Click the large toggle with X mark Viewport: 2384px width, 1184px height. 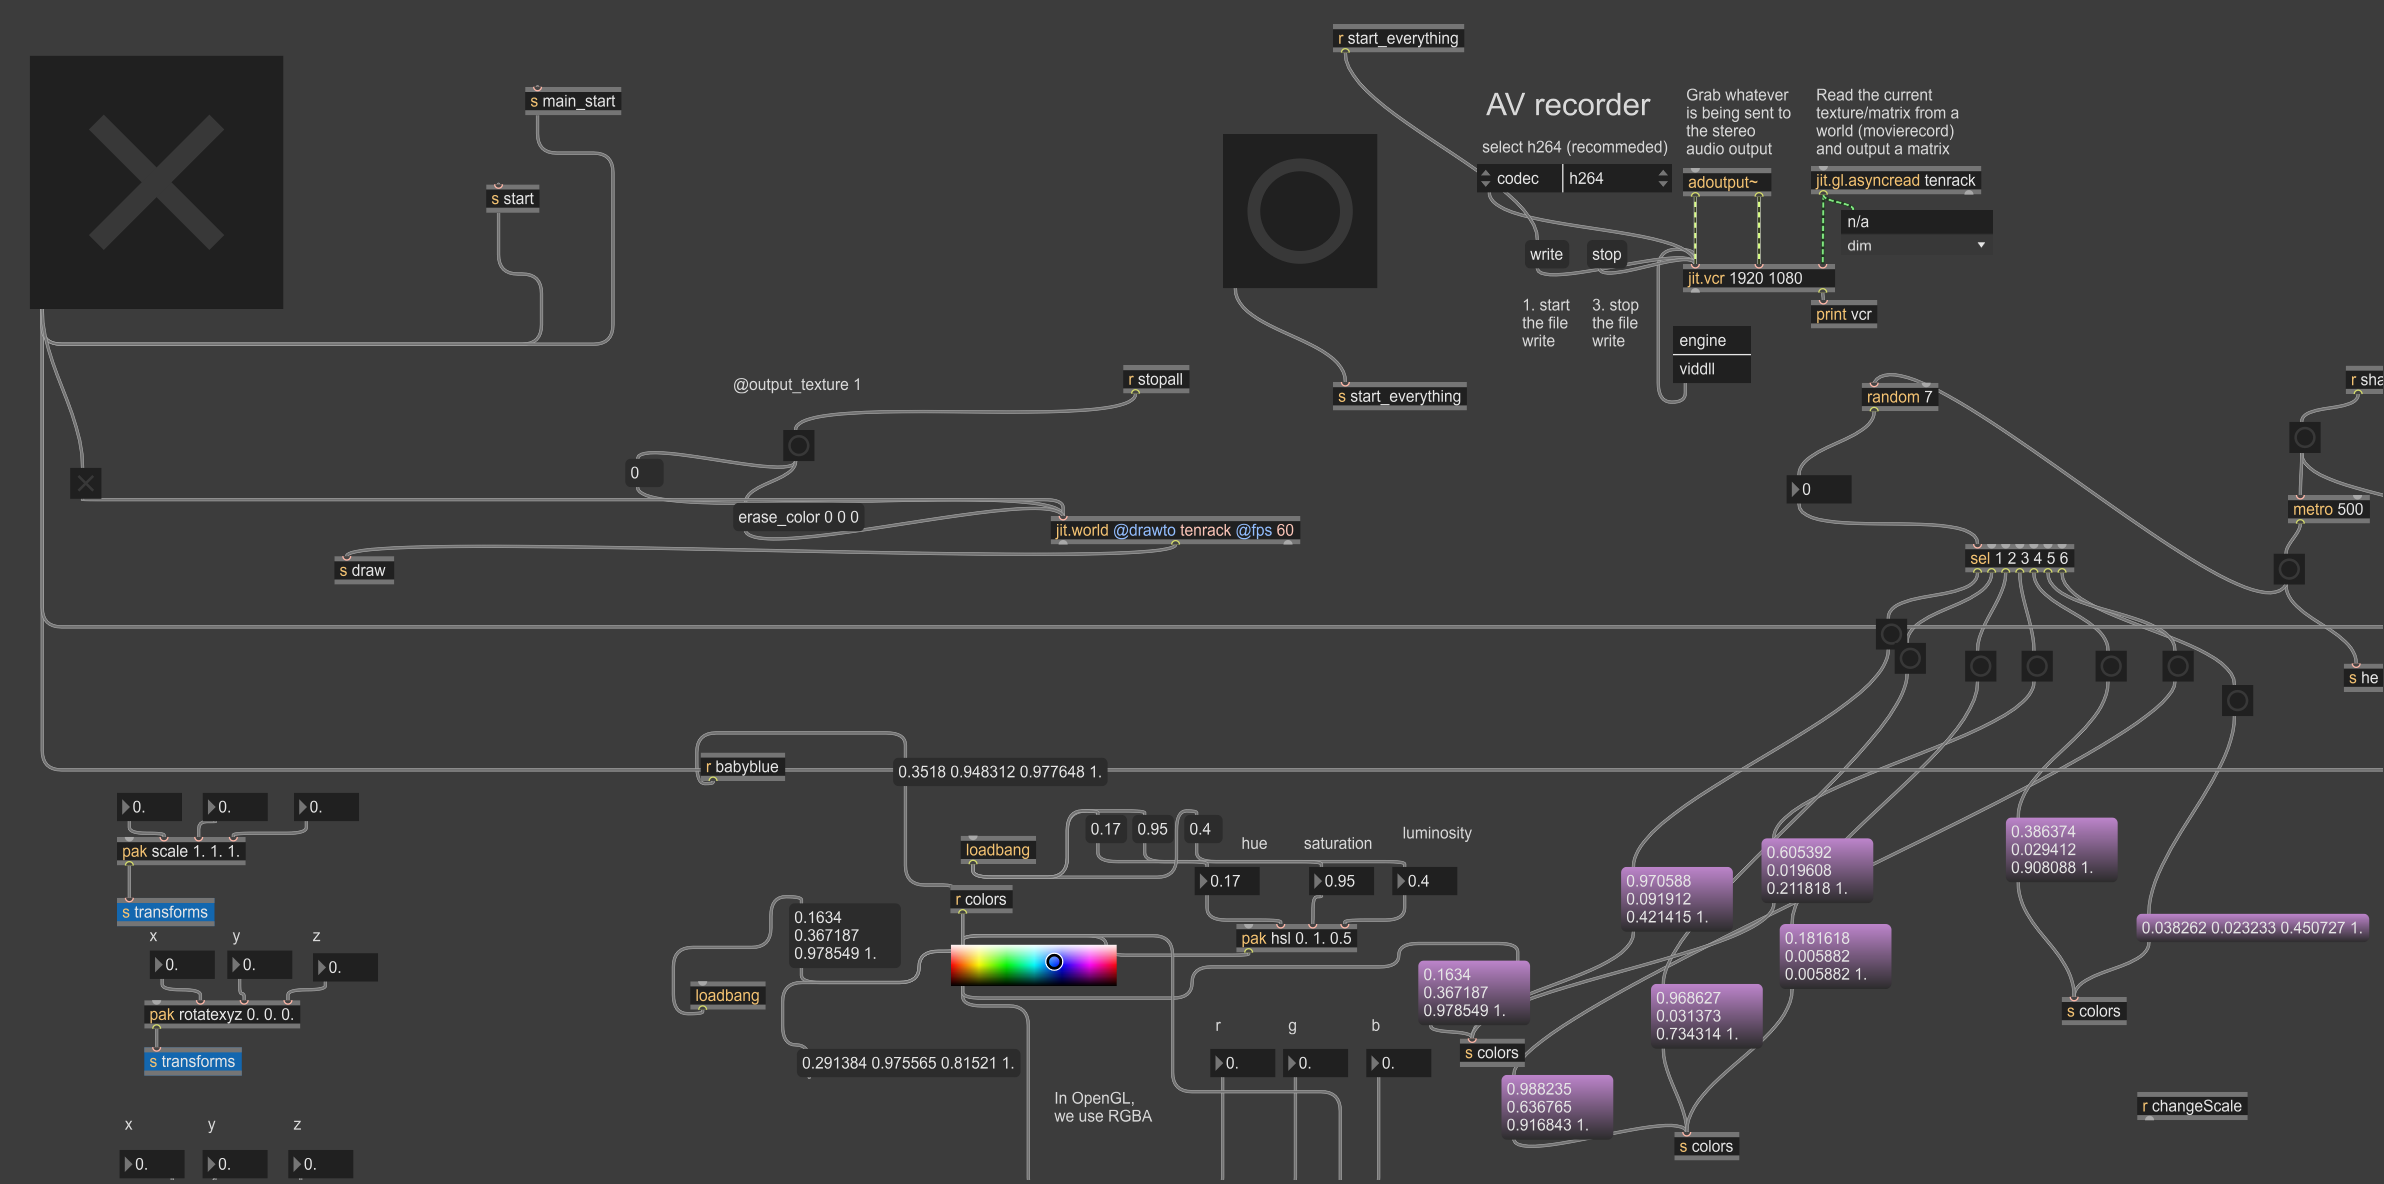(156, 182)
